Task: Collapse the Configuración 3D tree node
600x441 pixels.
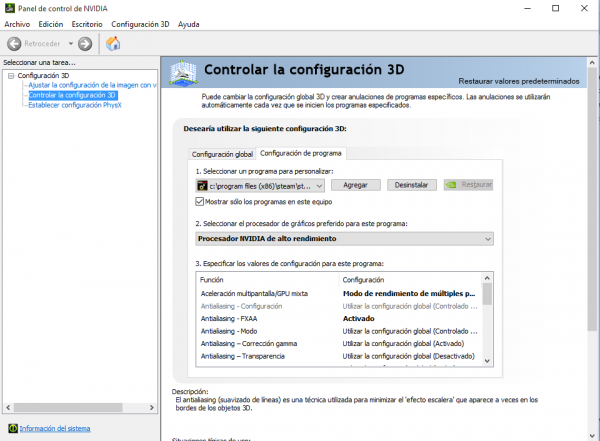Action: tap(11, 76)
